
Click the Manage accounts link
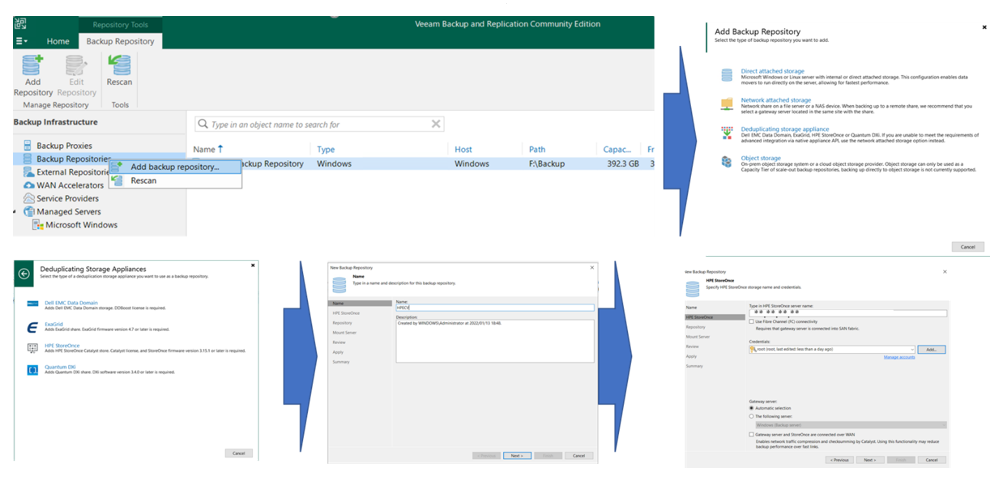click(x=899, y=357)
